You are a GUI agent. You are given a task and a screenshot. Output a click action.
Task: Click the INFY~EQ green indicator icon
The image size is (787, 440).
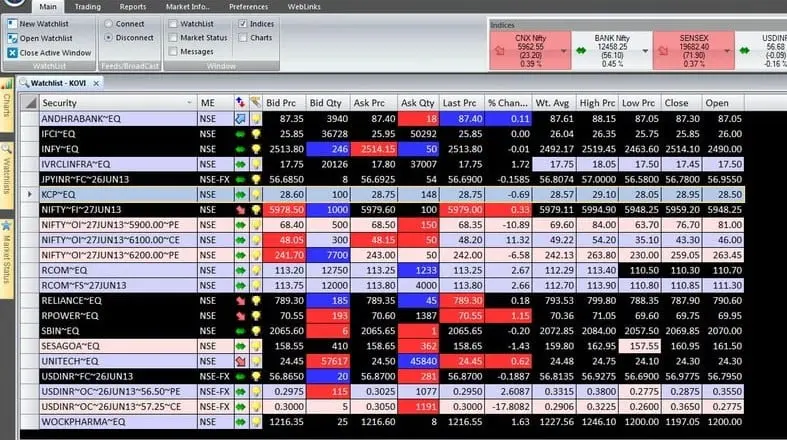click(240, 149)
